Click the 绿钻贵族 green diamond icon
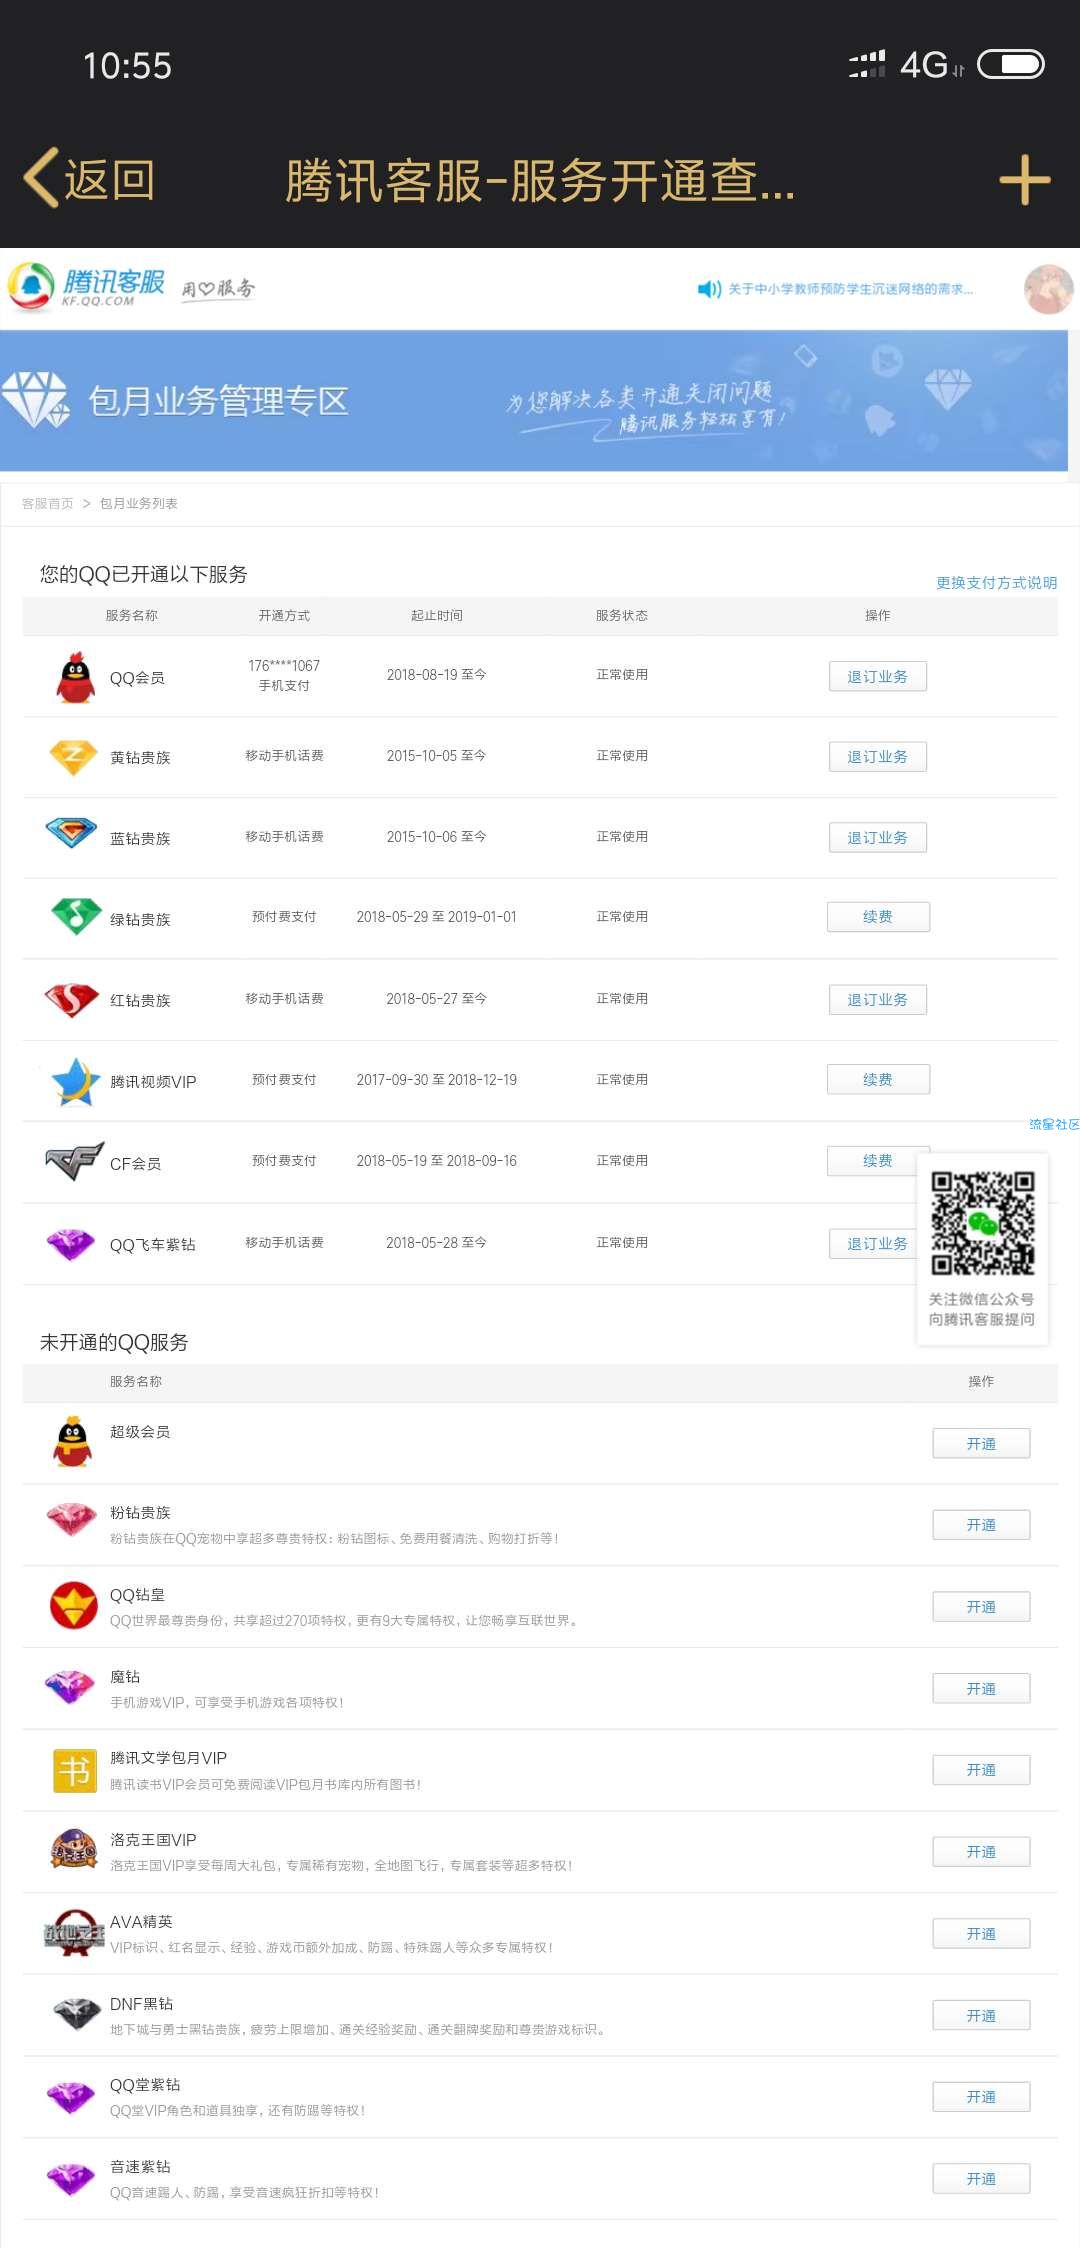 76,915
